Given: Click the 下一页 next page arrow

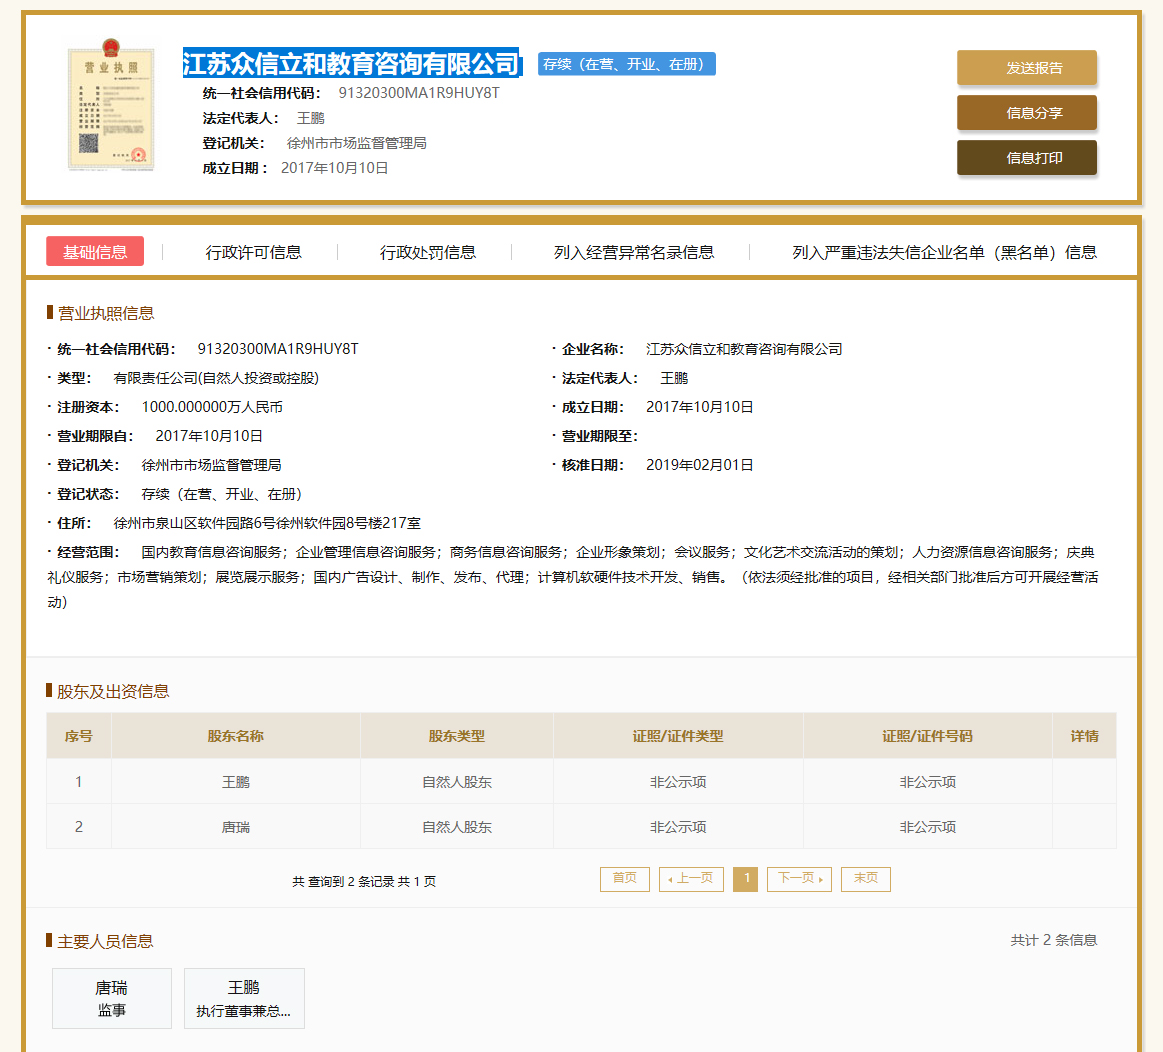Looking at the screenshot, I should (x=799, y=879).
